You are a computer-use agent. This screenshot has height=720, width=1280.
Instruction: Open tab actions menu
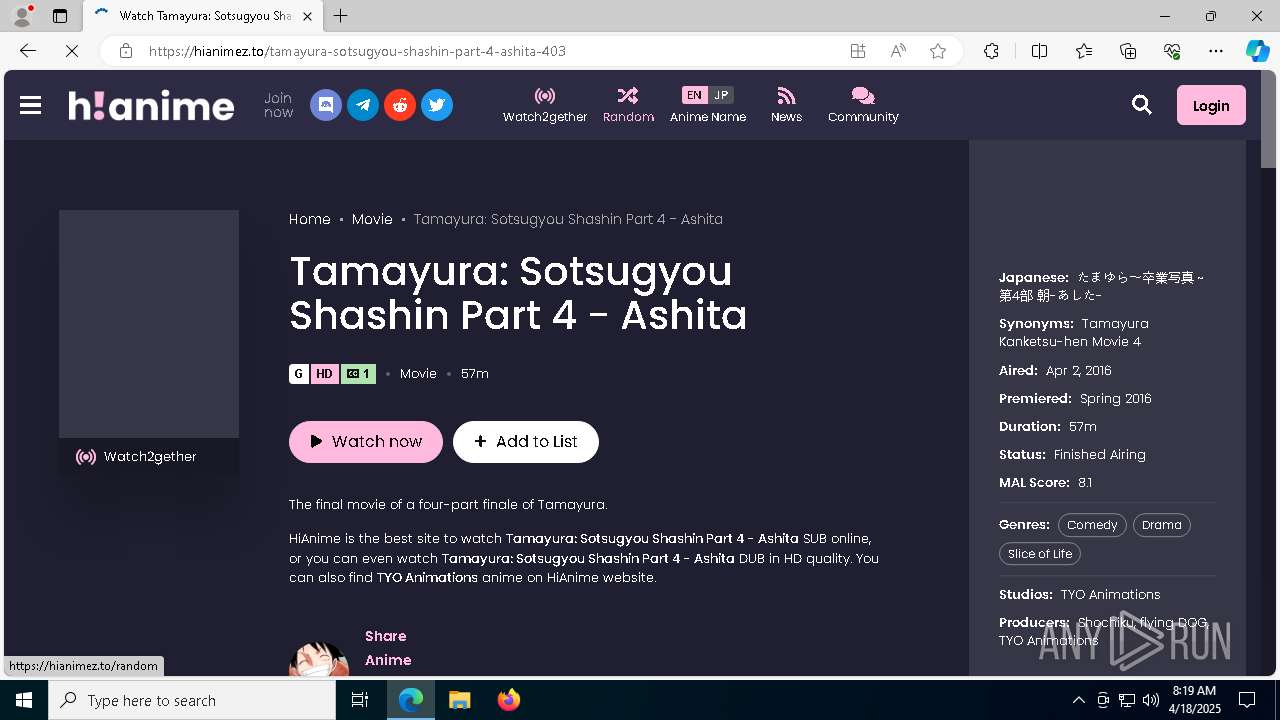[x=60, y=16]
